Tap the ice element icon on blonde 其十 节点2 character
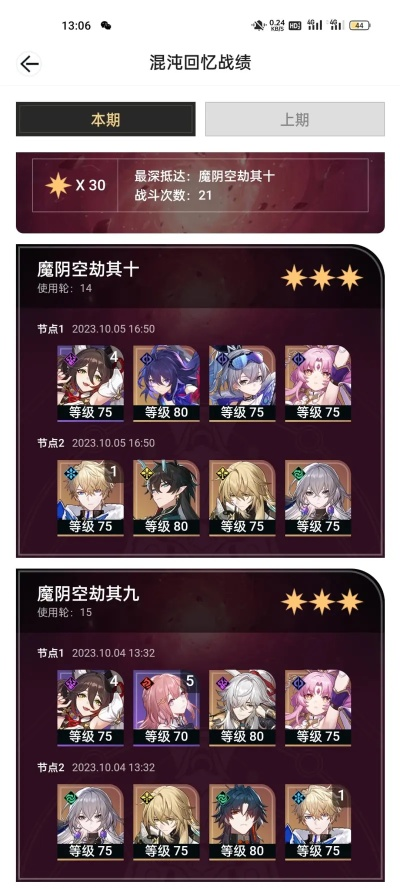400x889 pixels. click(x=71, y=473)
